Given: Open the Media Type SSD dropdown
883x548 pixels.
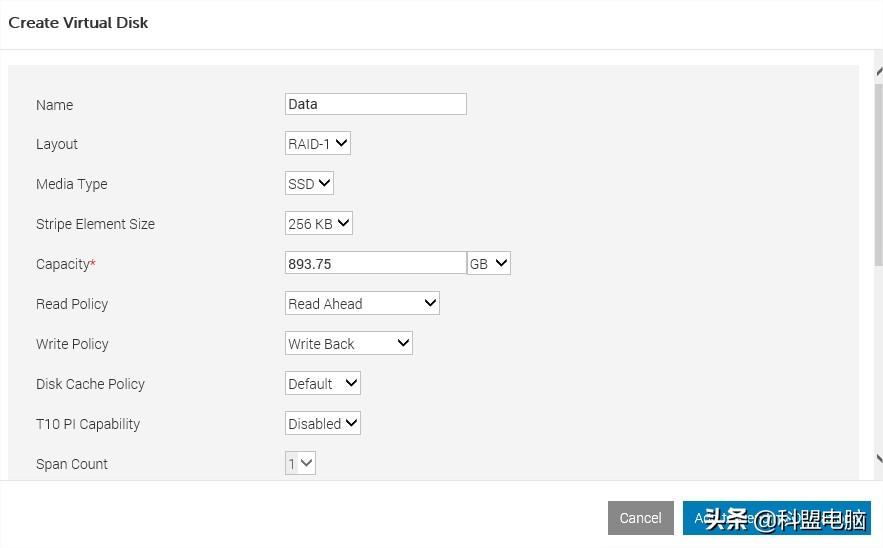Looking at the screenshot, I should pos(309,184).
